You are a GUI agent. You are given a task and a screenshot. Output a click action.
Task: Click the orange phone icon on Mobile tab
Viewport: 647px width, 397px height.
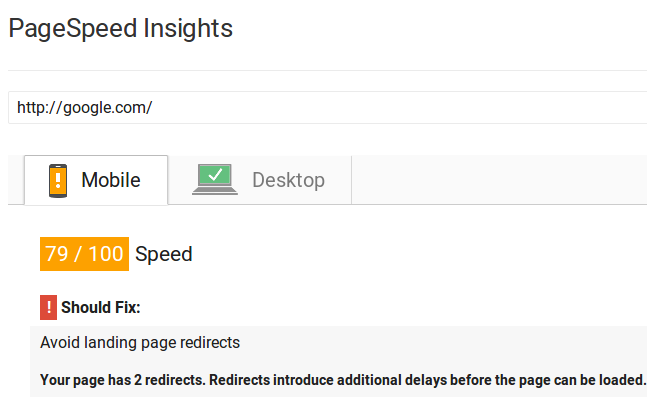pyautogui.click(x=58, y=181)
